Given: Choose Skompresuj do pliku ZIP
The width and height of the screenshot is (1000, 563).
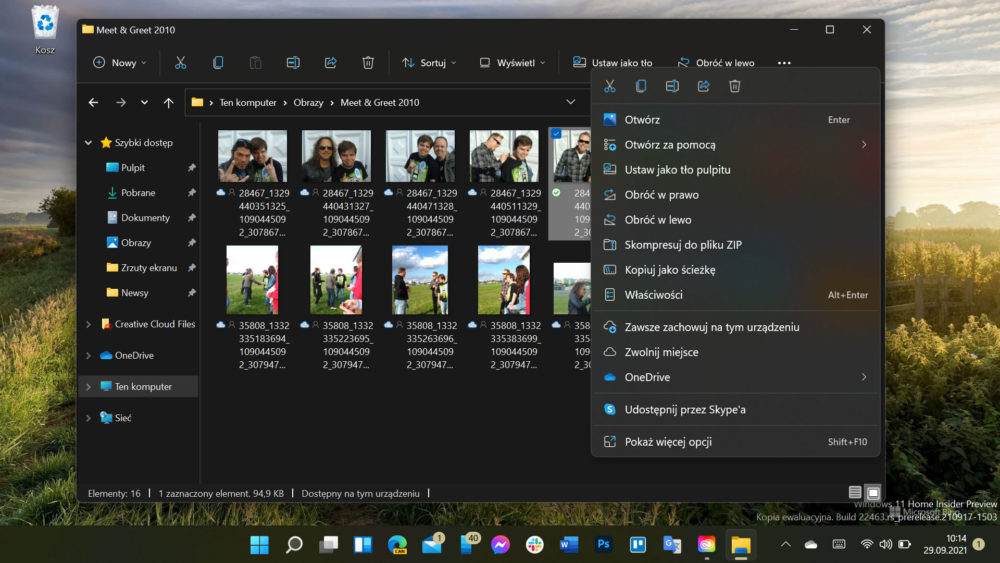Looking at the screenshot, I should (736, 245).
